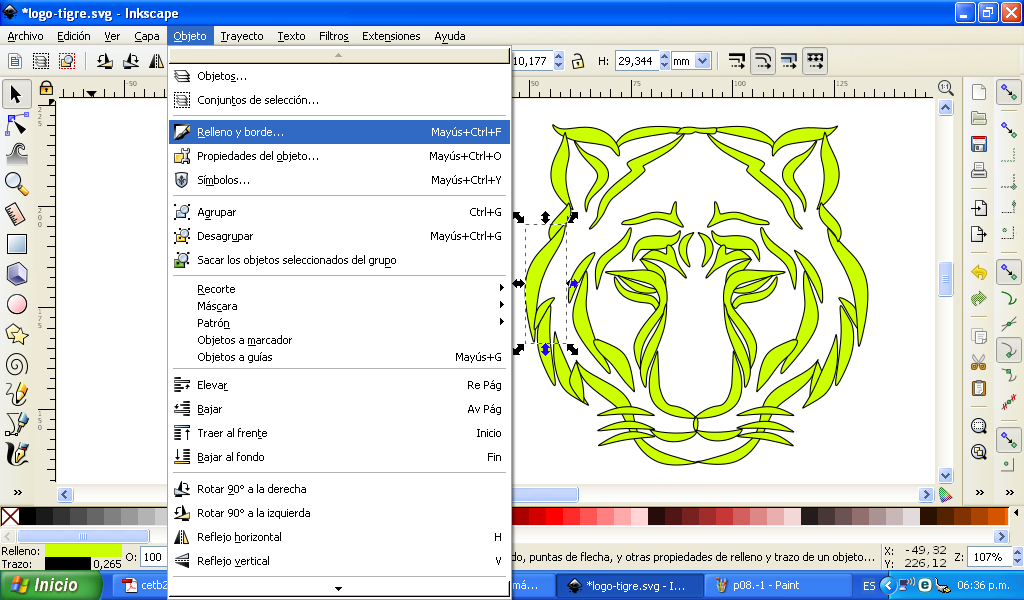The height and width of the screenshot is (600, 1024).
Task: Toggle the width/height lock icon
Action: (x=577, y=61)
